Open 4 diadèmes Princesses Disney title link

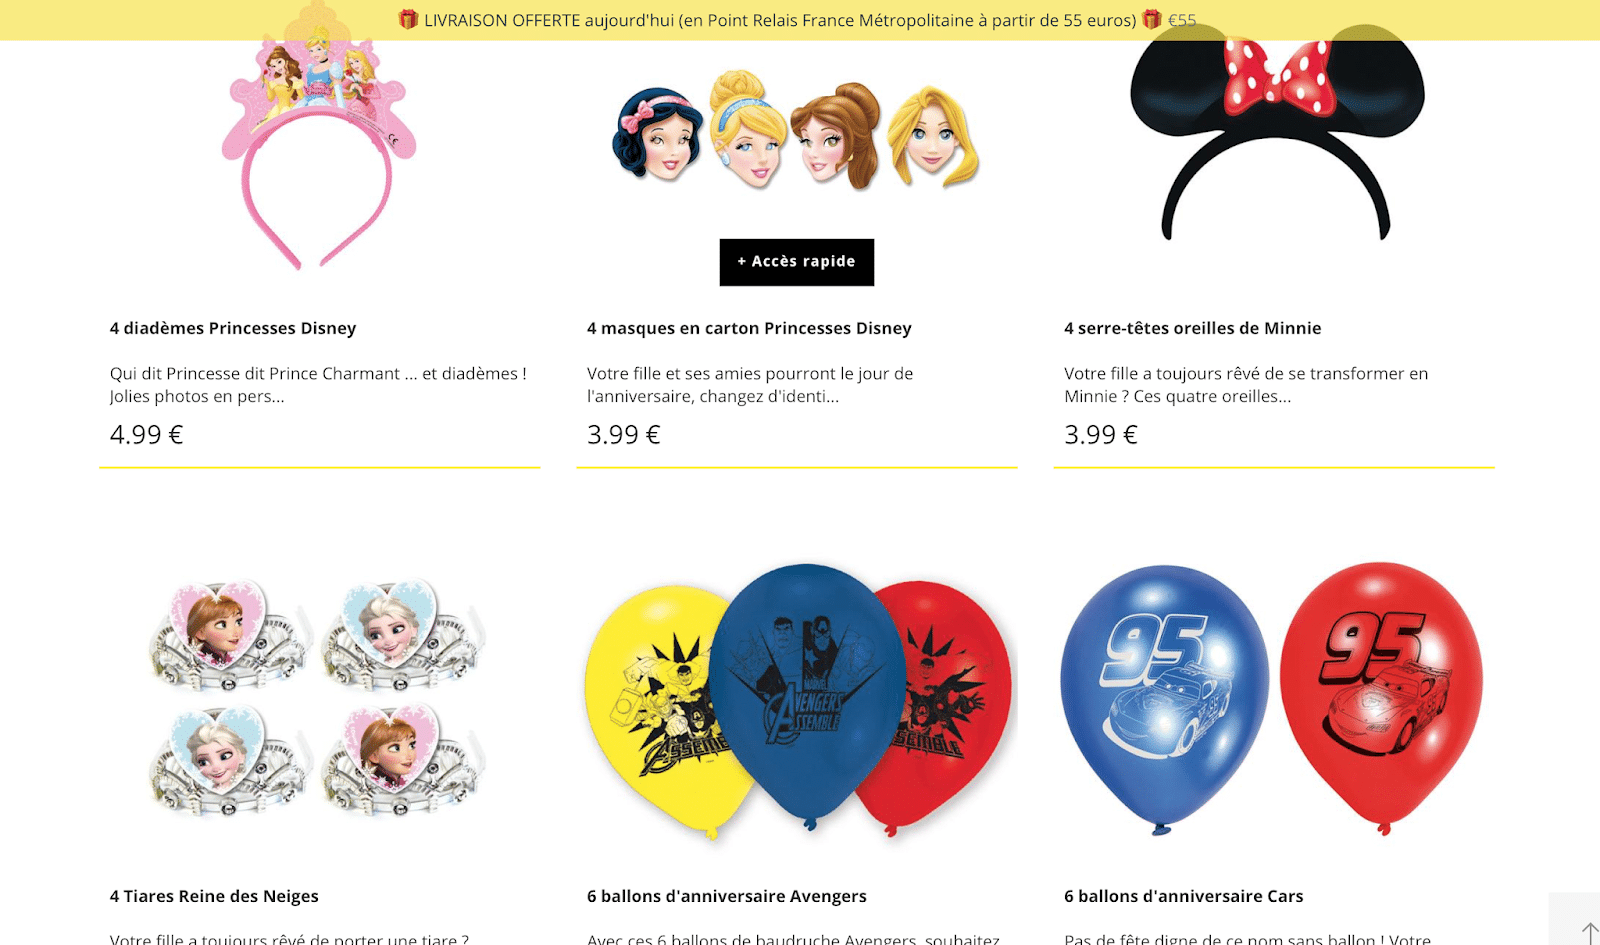point(233,328)
